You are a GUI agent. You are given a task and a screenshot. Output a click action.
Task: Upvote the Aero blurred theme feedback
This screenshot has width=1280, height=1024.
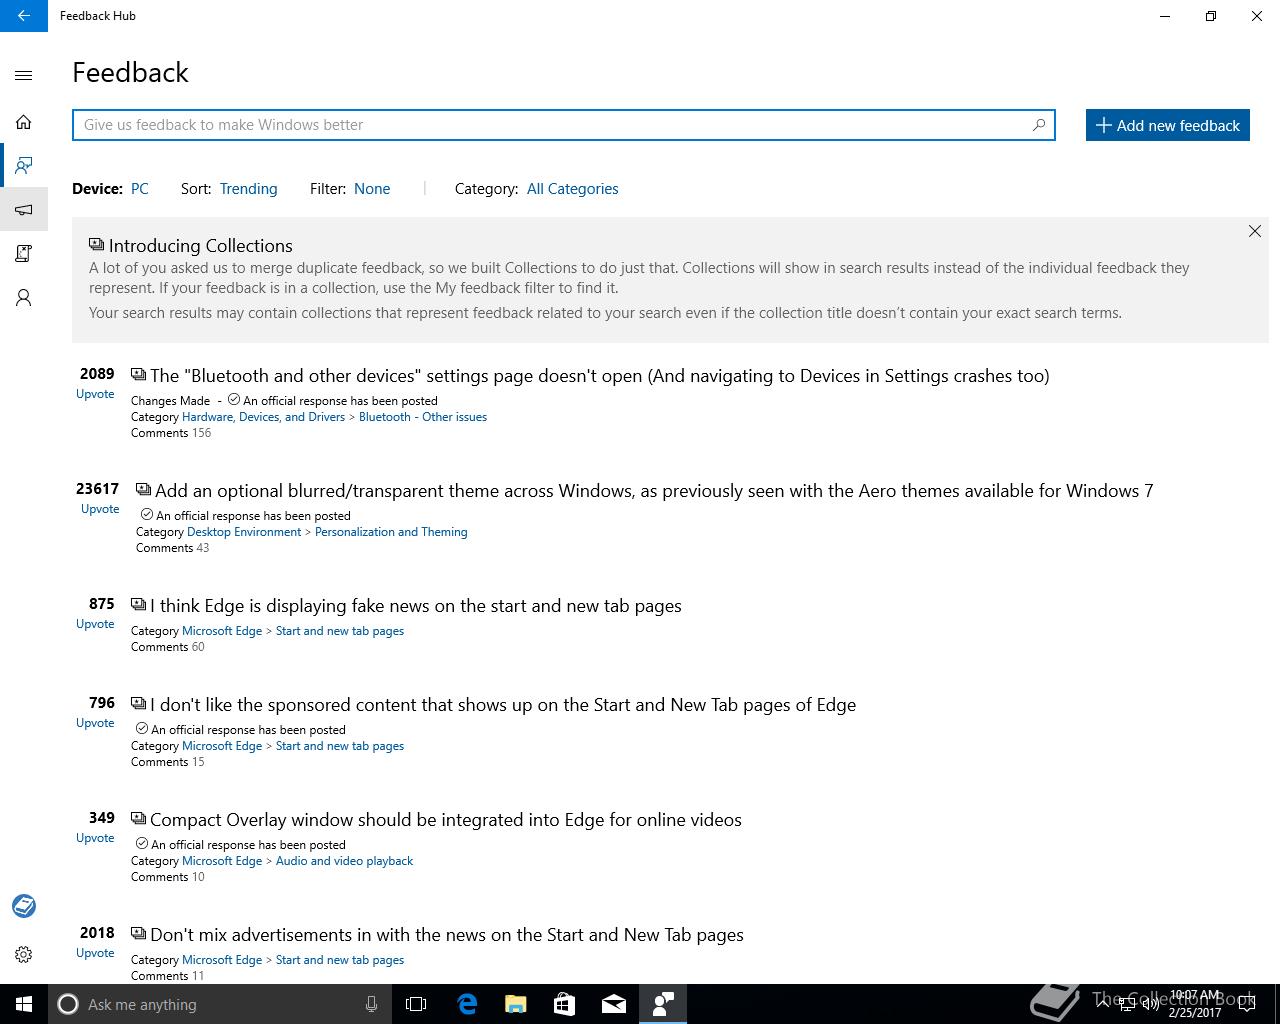[100, 509]
